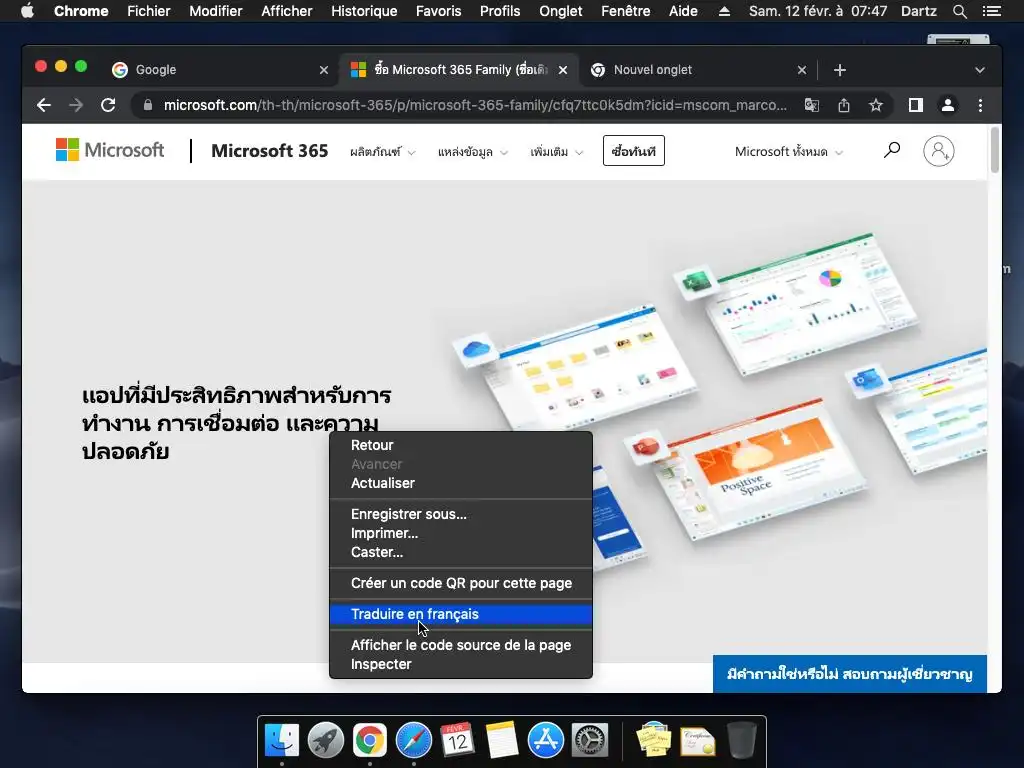Viewport: 1024px width, 768px height.
Task: Click the page vertical scrollbar thumb
Action: tap(995, 151)
